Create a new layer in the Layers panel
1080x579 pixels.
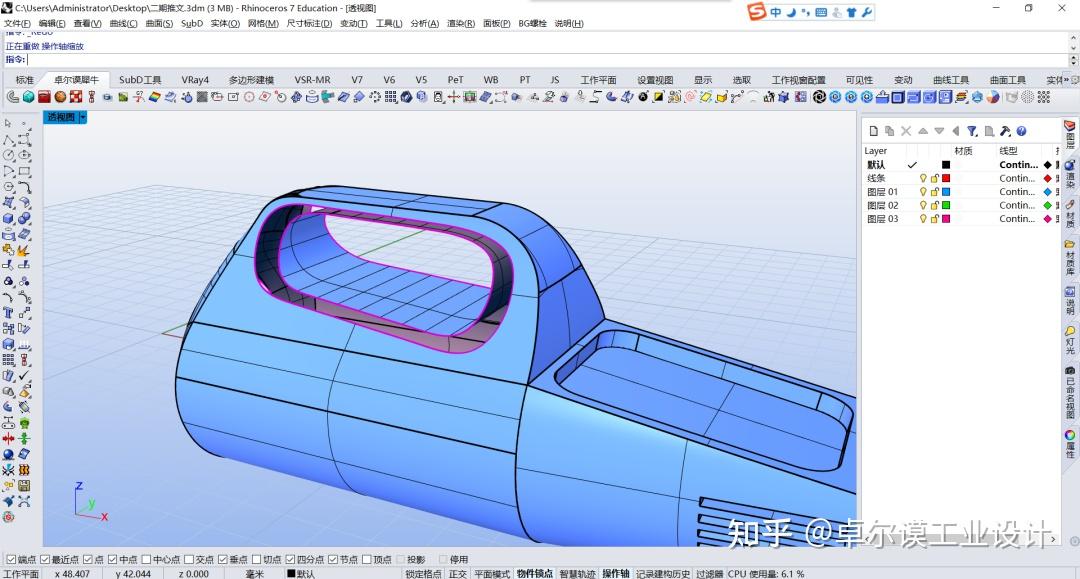pos(872,131)
